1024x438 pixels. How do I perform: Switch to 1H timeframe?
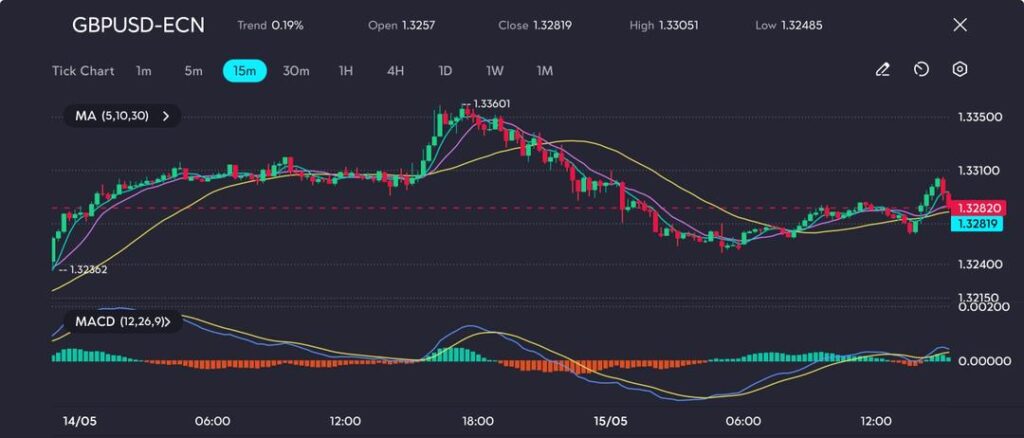[x=346, y=71]
